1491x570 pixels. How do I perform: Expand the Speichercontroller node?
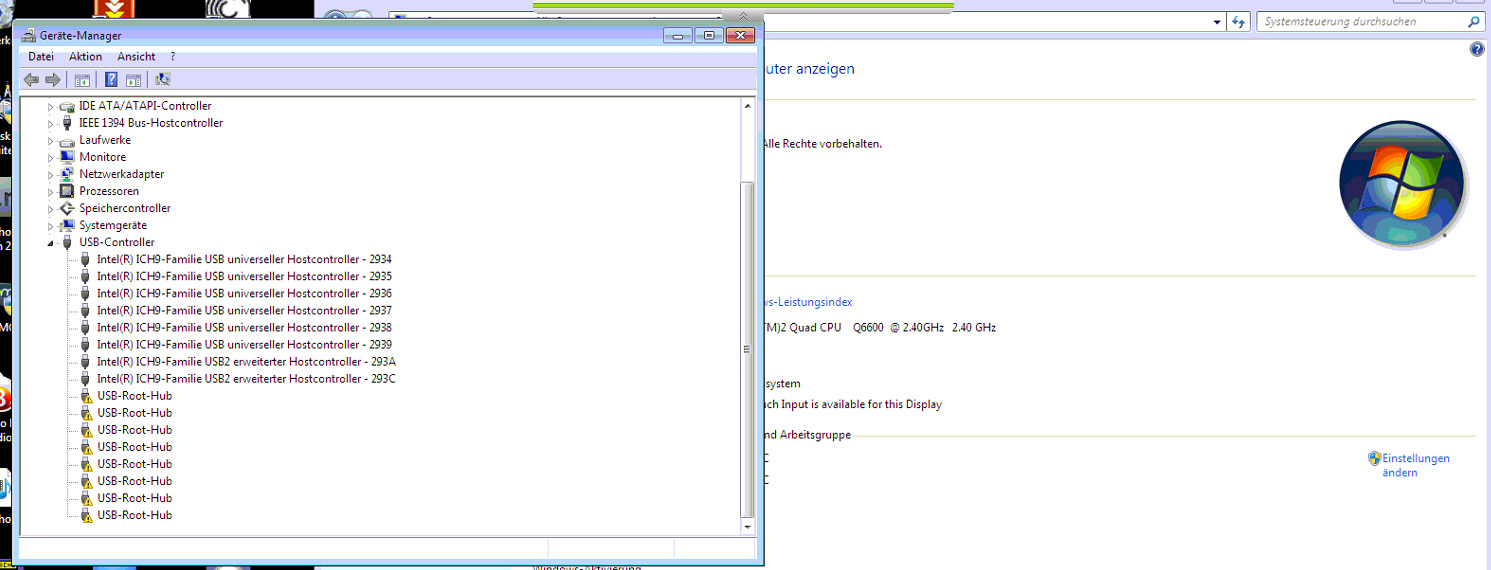coord(50,208)
